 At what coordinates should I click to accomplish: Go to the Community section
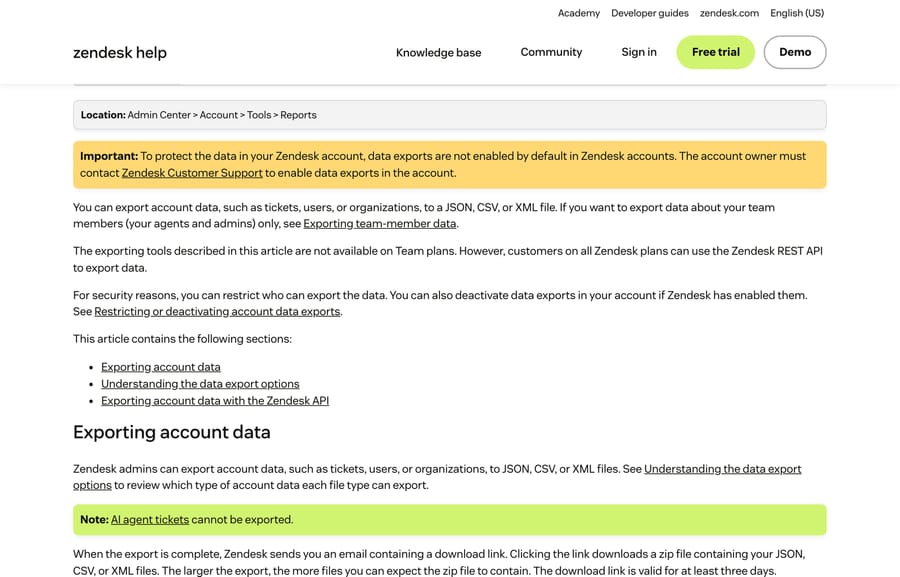[551, 52]
